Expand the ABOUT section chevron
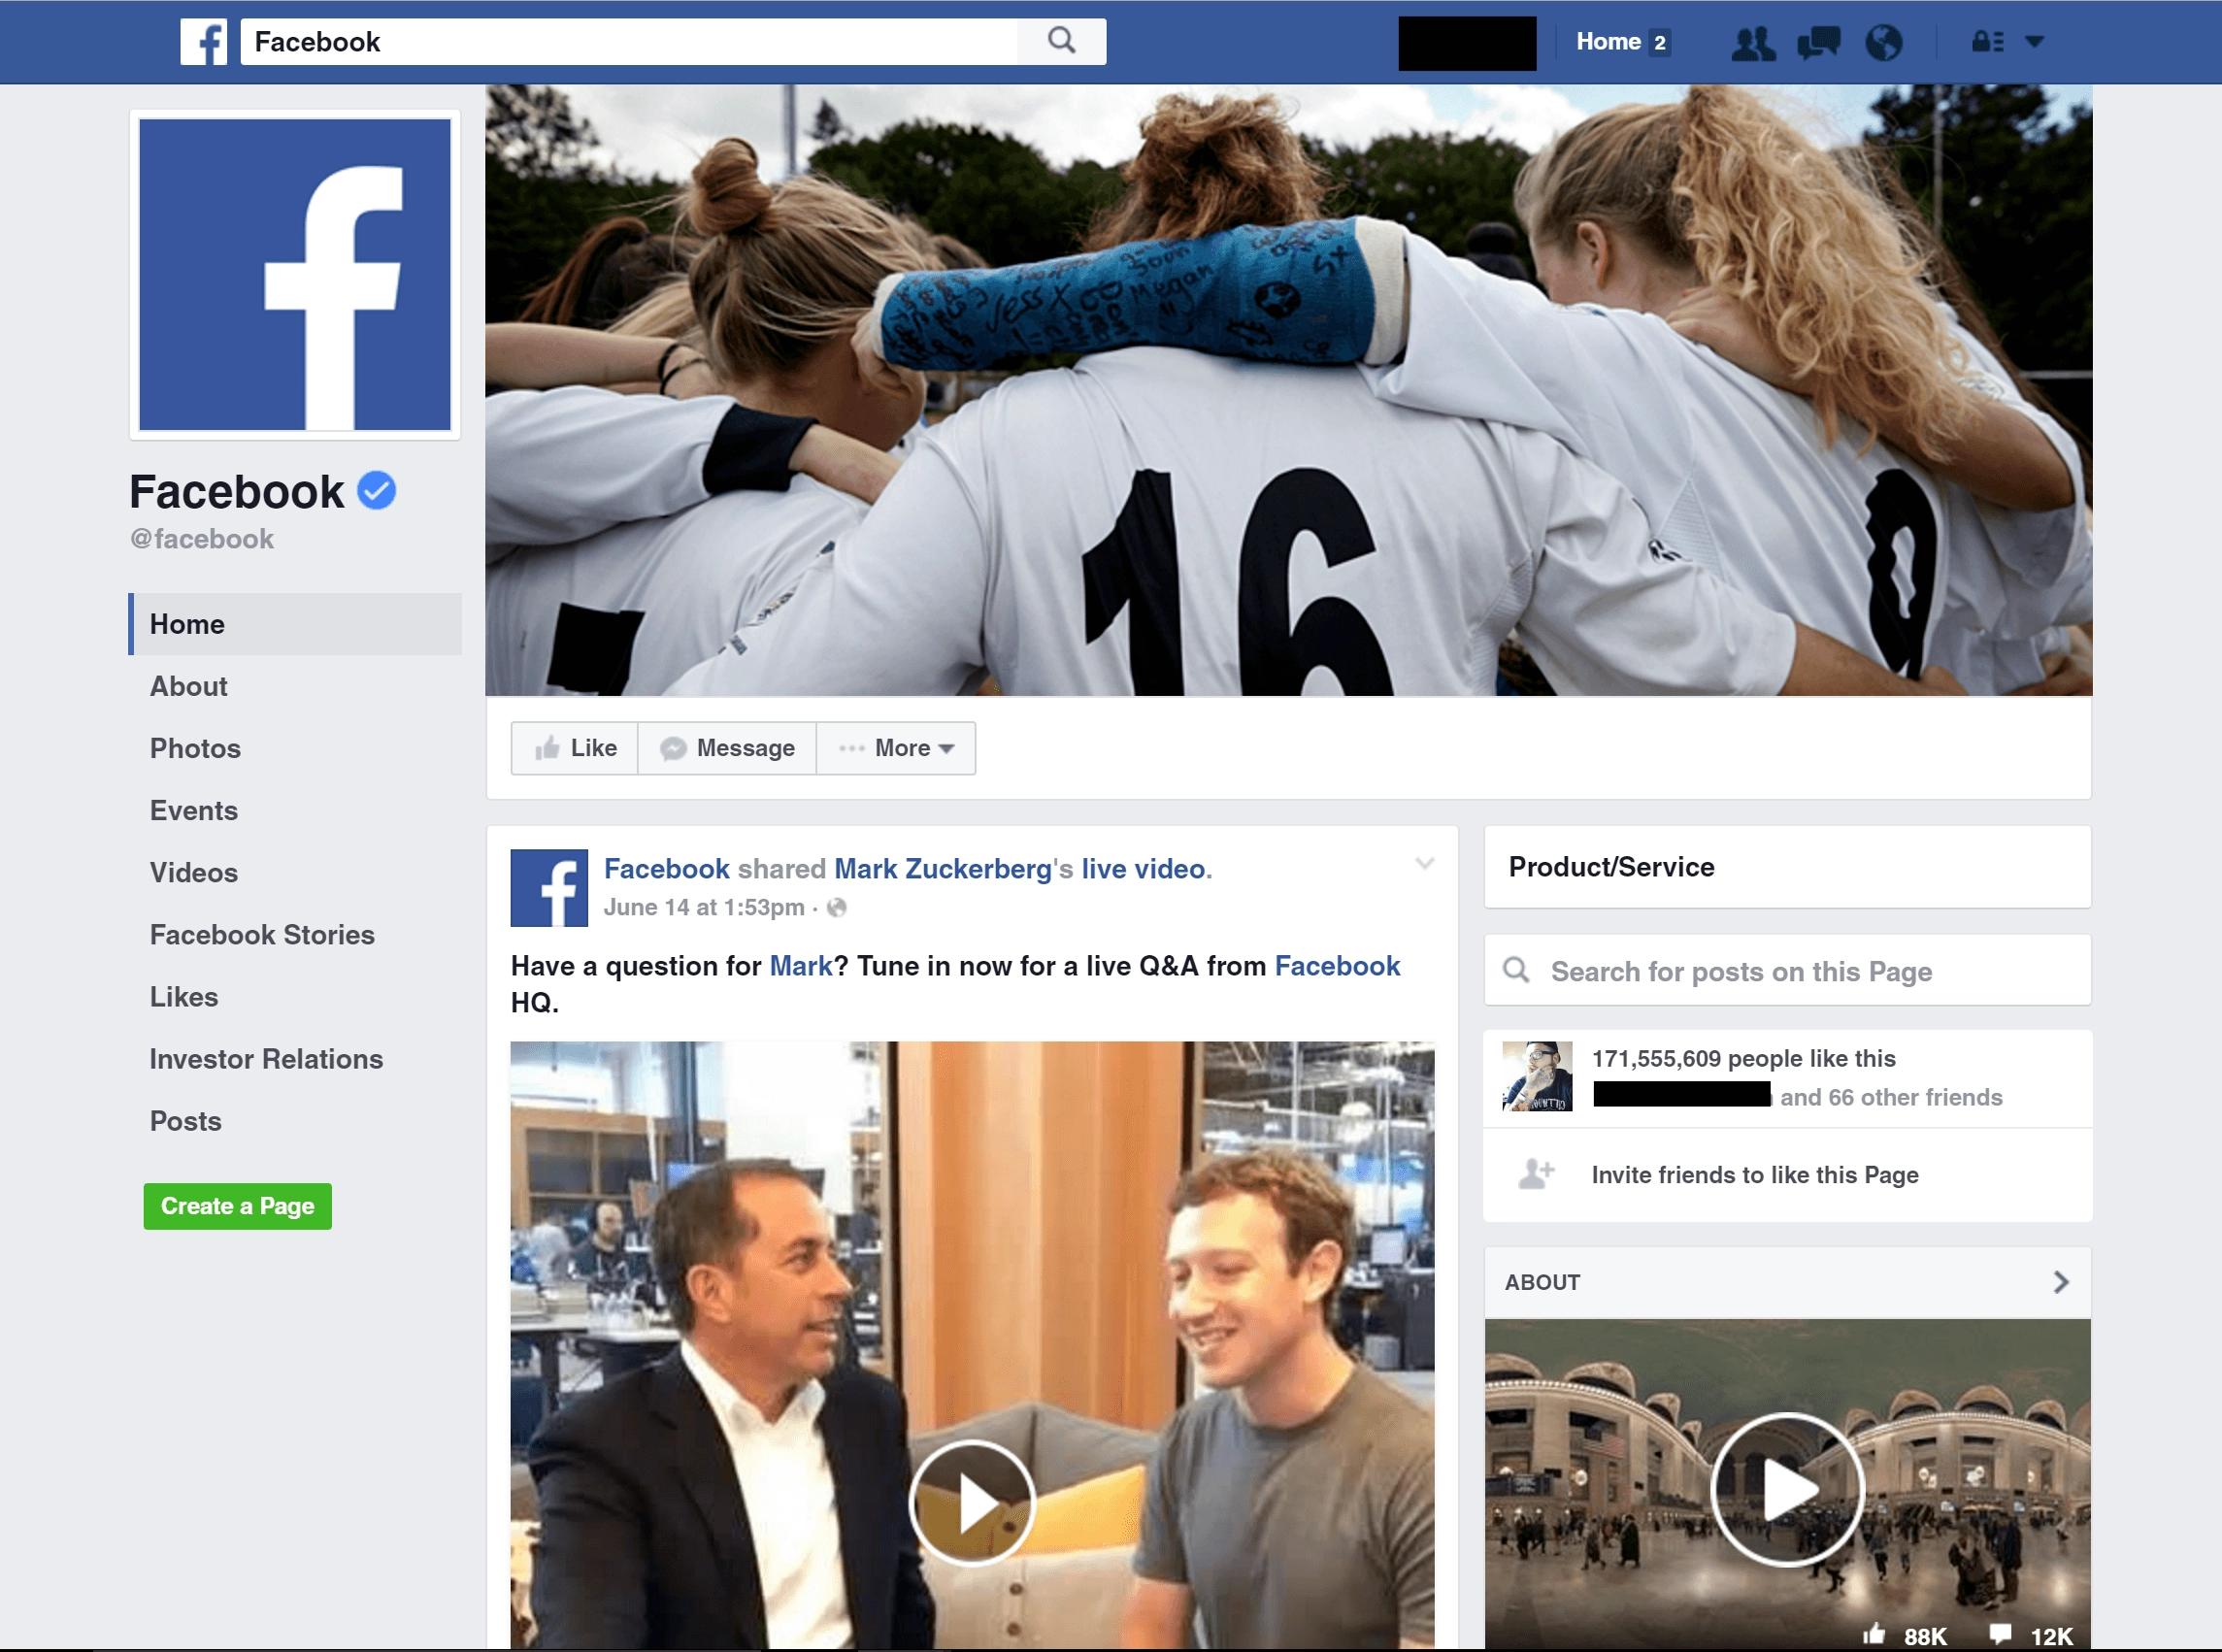Viewport: 2222px width, 1652px height. coord(2060,1282)
